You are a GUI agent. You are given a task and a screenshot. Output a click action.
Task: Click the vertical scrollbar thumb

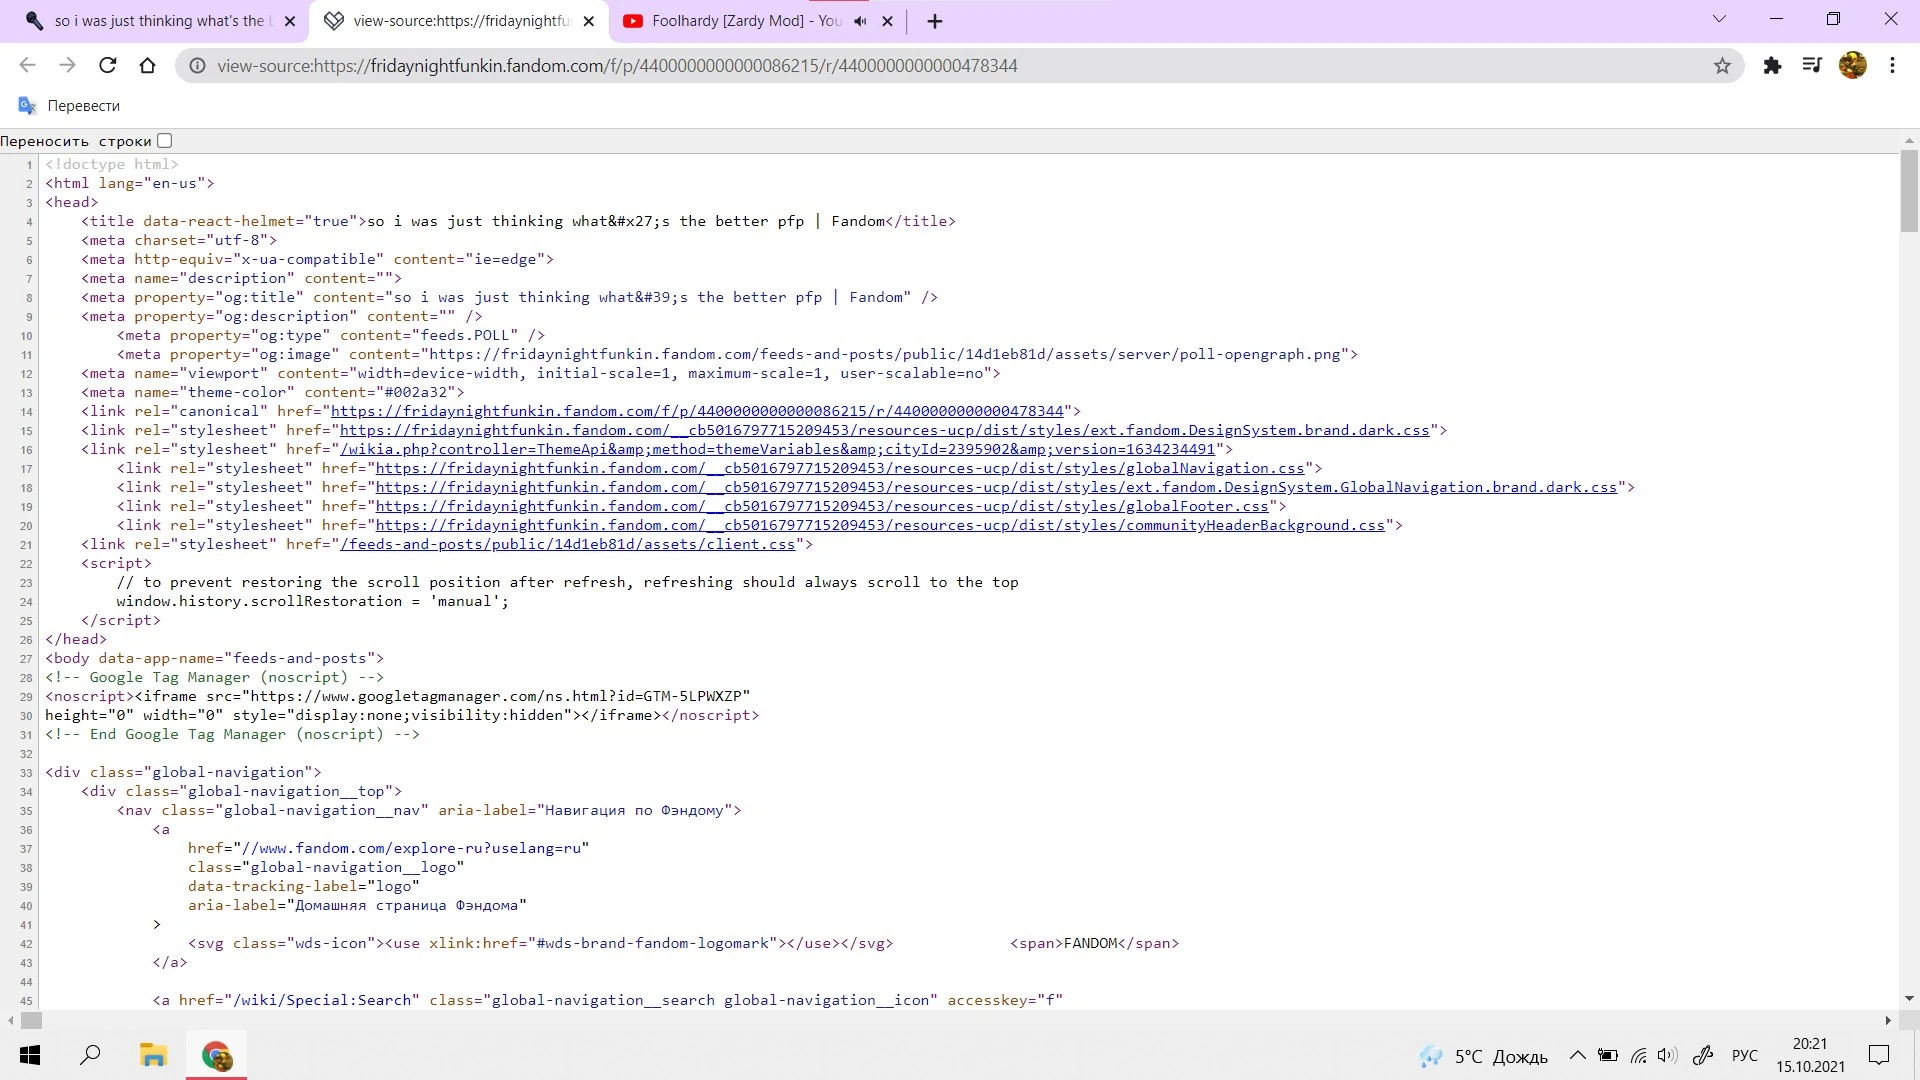(1909, 190)
